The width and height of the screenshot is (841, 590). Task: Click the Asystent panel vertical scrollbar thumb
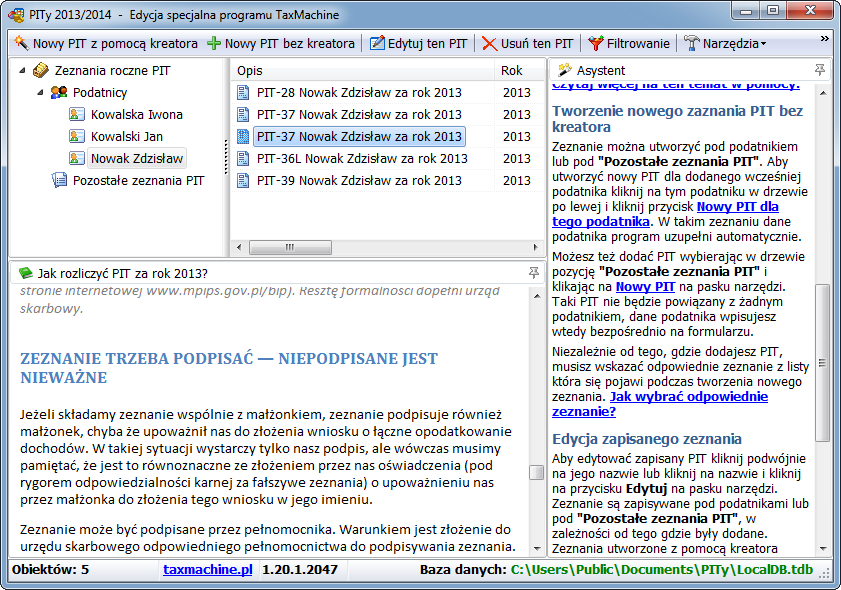tap(822, 363)
